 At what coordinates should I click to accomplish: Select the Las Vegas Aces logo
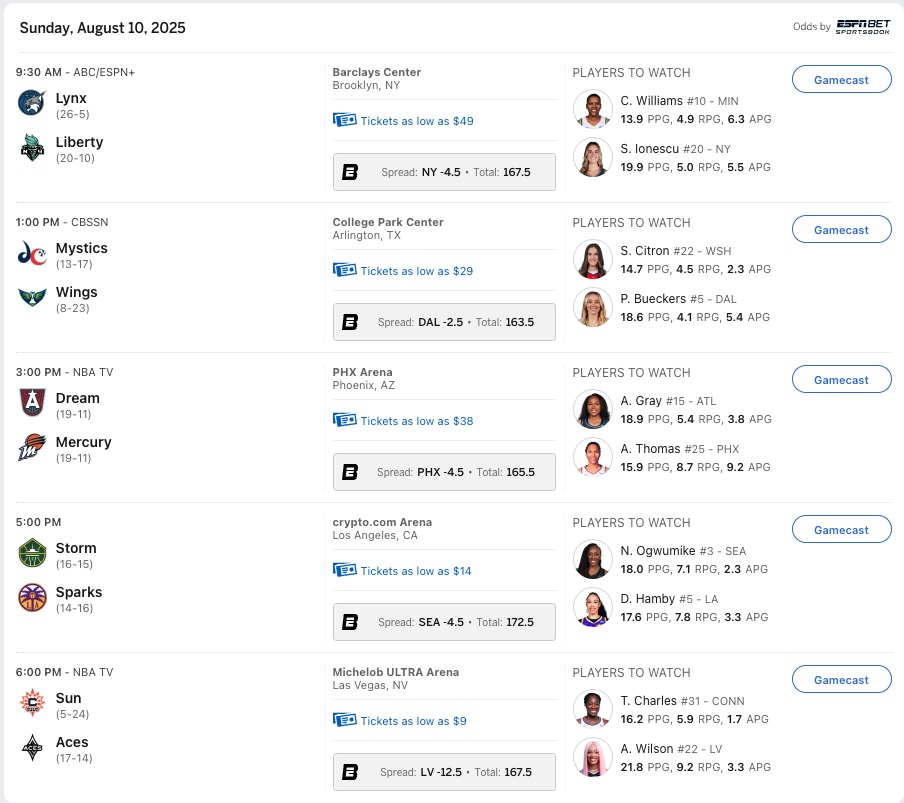tap(32, 748)
